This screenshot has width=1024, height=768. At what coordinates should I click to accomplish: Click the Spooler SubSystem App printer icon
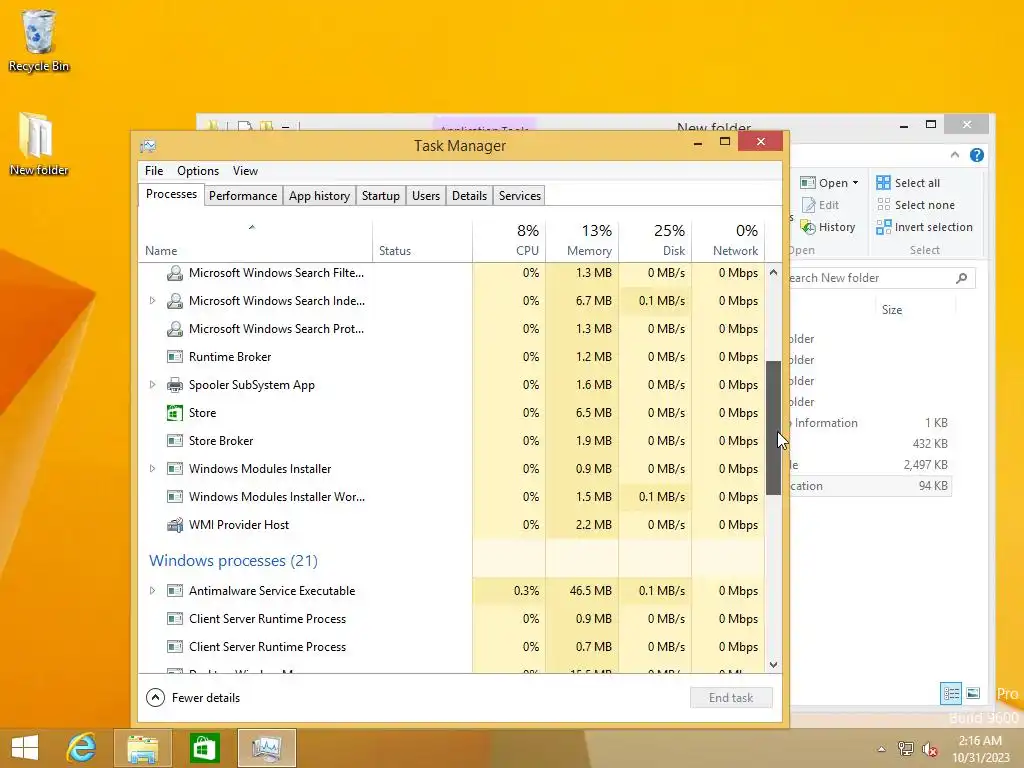pyautogui.click(x=174, y=385)
